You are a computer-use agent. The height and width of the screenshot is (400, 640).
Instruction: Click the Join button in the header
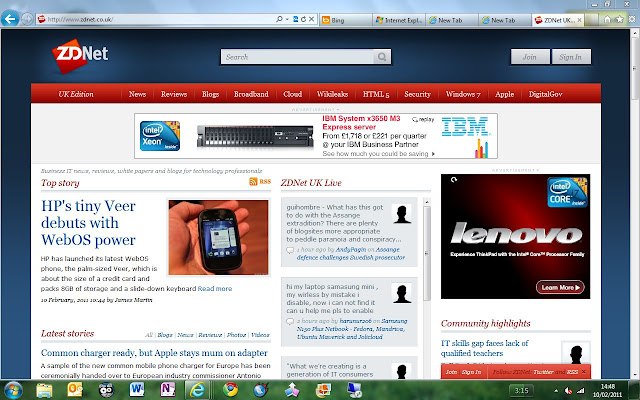(x=530, y=57)
